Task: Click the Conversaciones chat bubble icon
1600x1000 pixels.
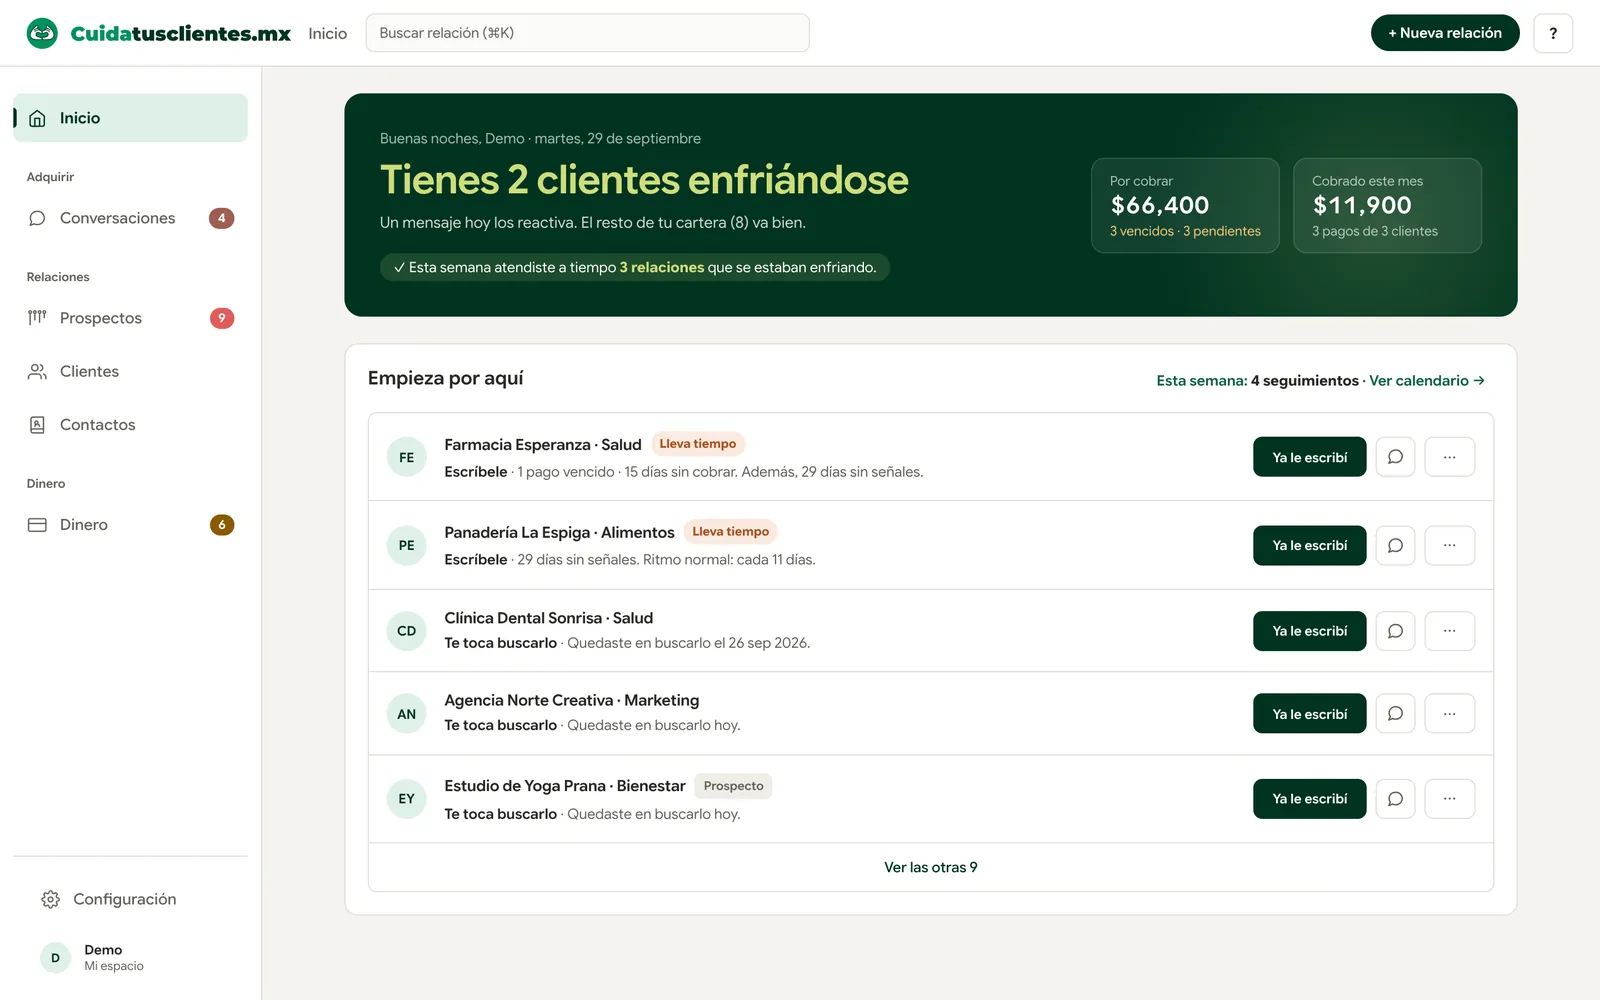Action: click(x=37, y=218)
